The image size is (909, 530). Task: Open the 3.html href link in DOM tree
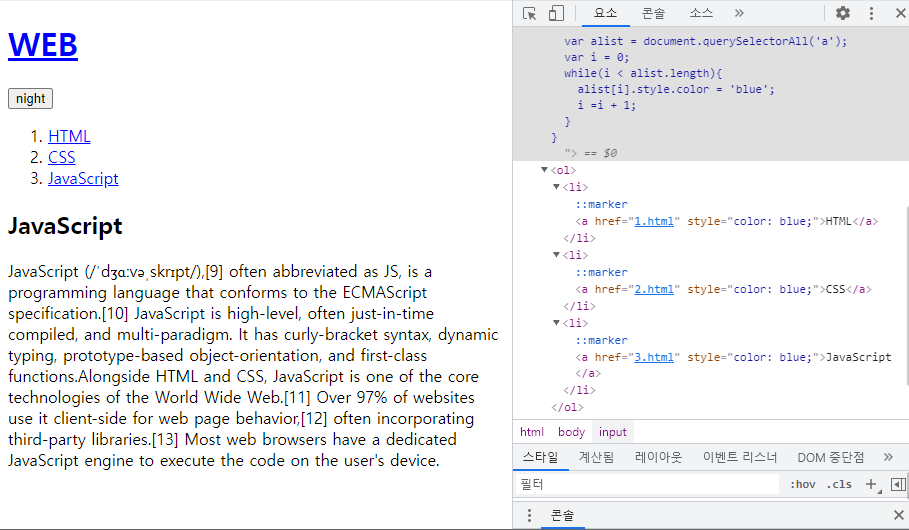click(654, 357)
